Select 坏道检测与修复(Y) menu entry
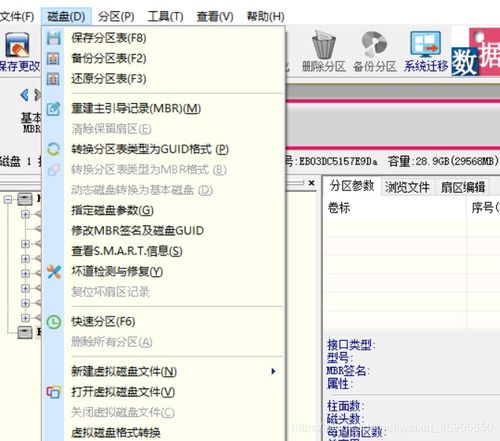Screen dimensions: 500x441 pyautogui.click(x=163, y=272)
